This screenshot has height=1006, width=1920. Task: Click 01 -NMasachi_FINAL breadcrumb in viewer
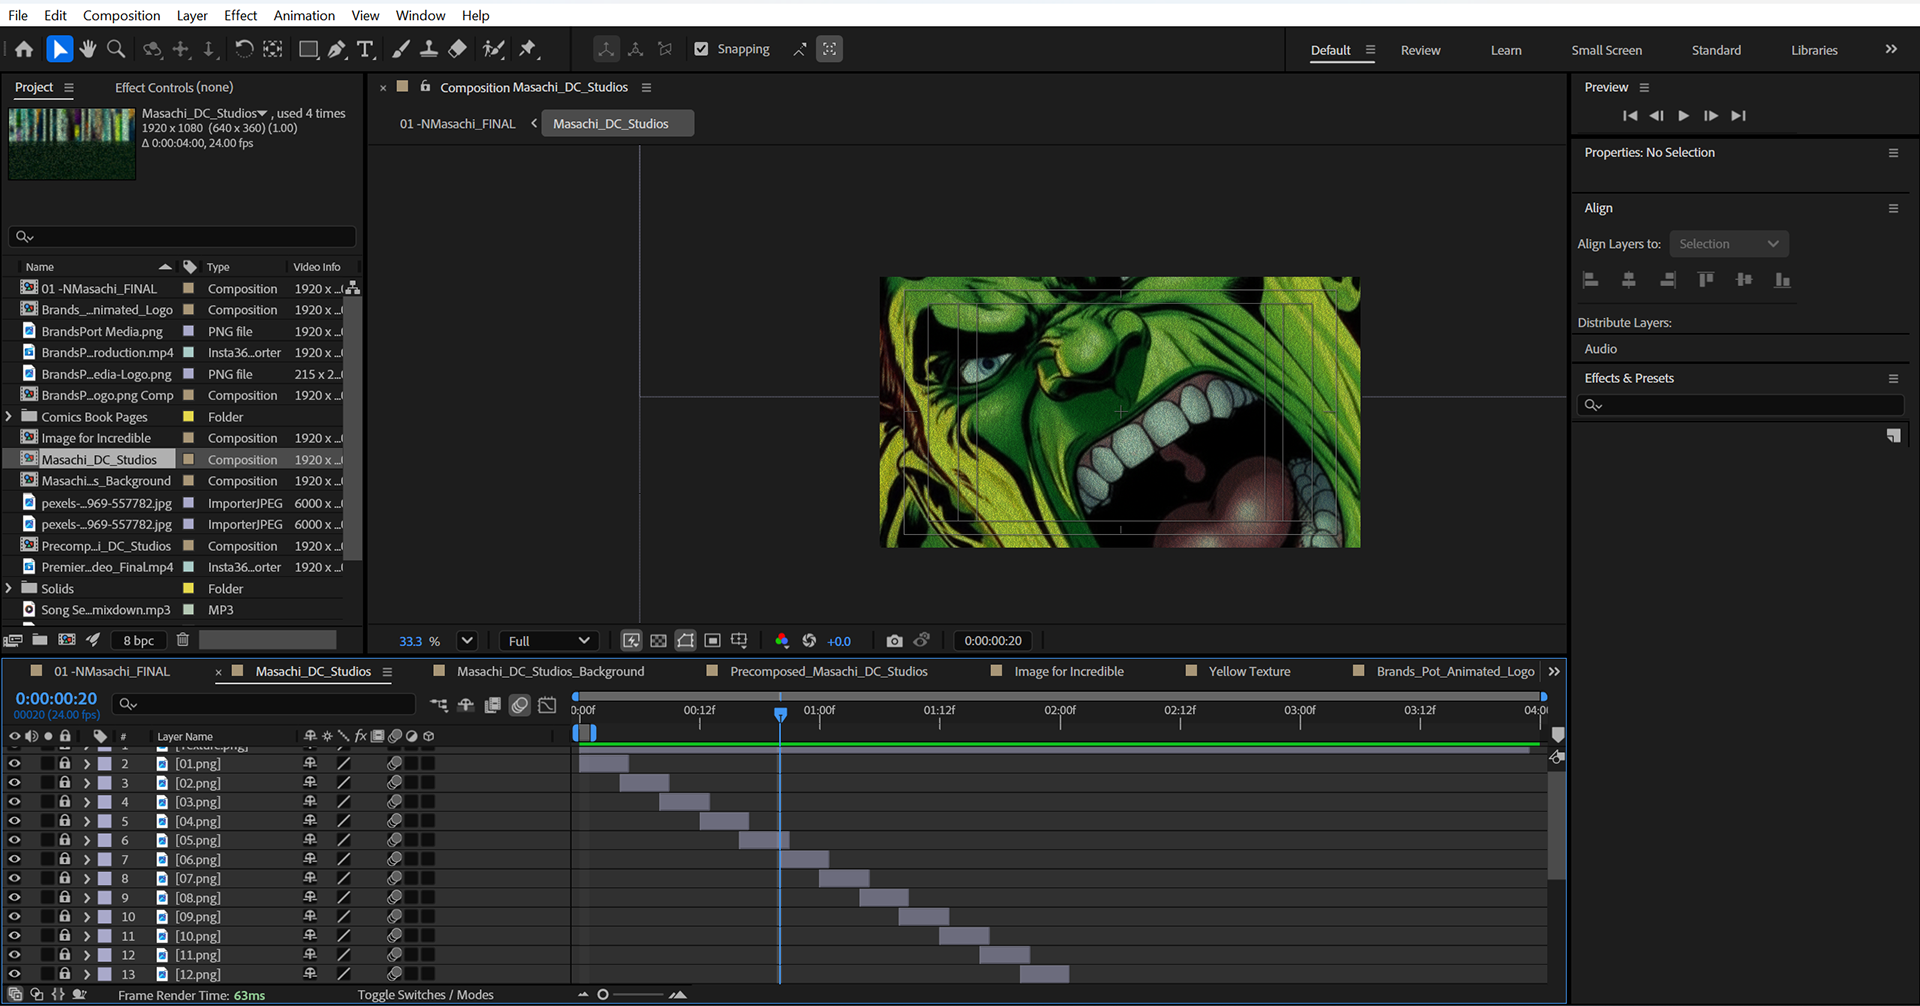click(x=457, y=124)
